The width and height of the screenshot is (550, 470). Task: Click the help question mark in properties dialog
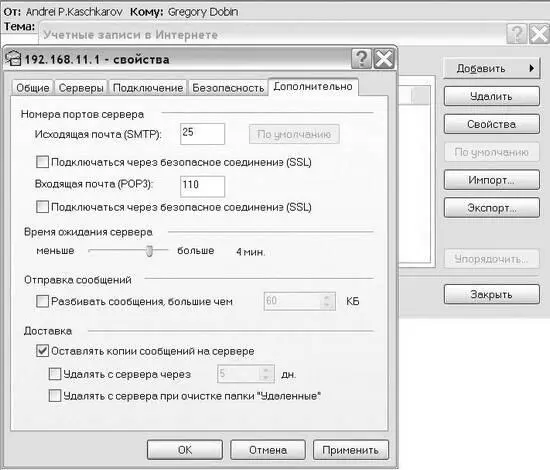(361, 59)
